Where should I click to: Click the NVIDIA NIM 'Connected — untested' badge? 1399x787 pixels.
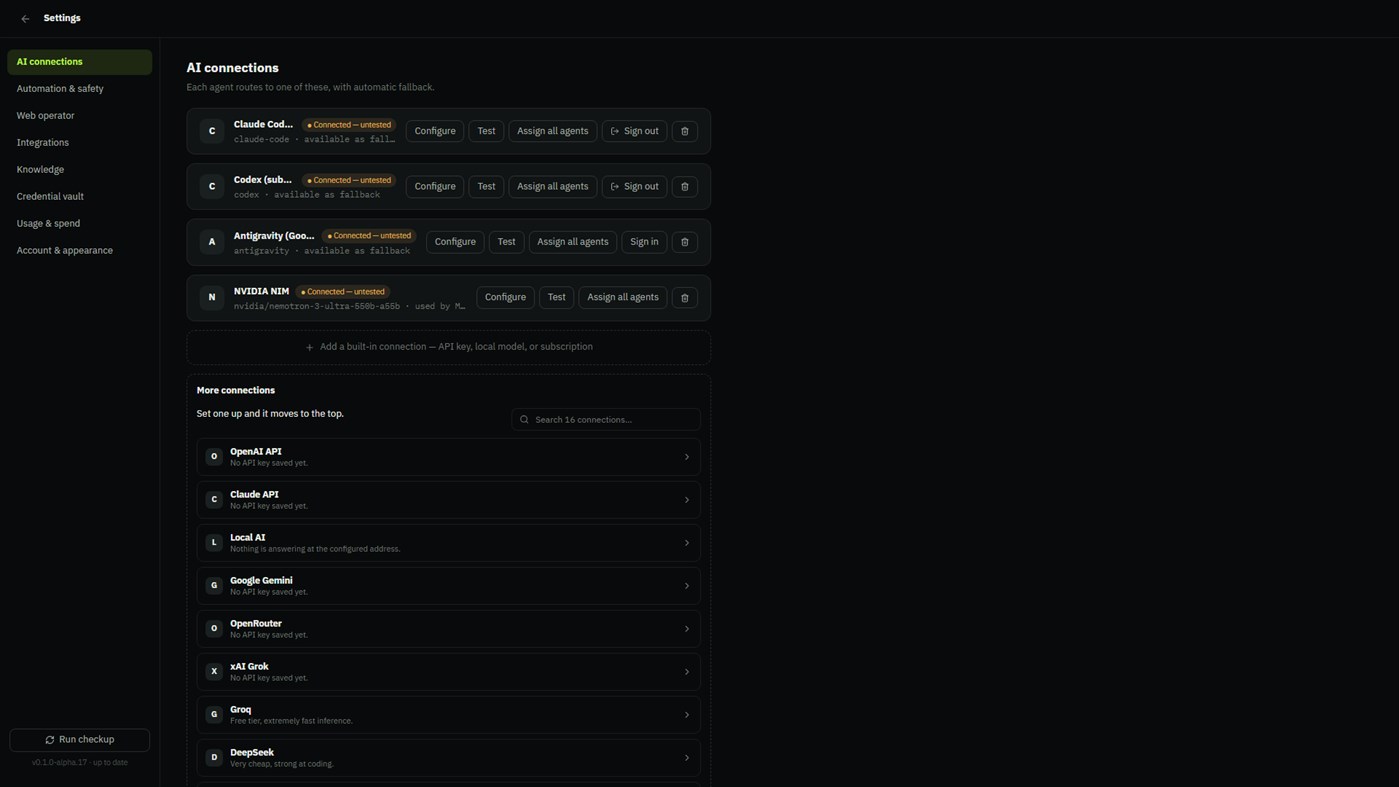(x=343, y=292)
